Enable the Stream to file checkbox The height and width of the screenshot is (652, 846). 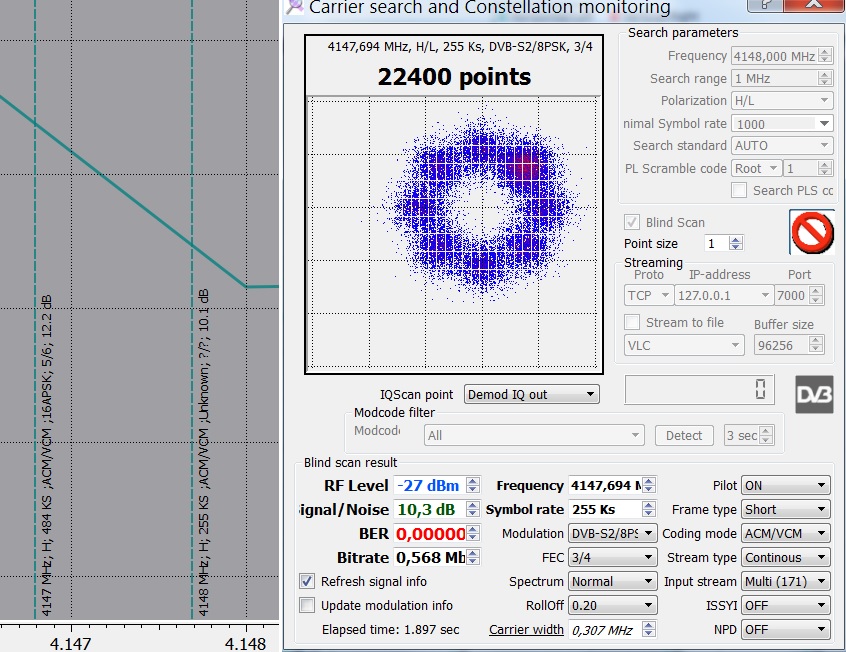(632, 322)
